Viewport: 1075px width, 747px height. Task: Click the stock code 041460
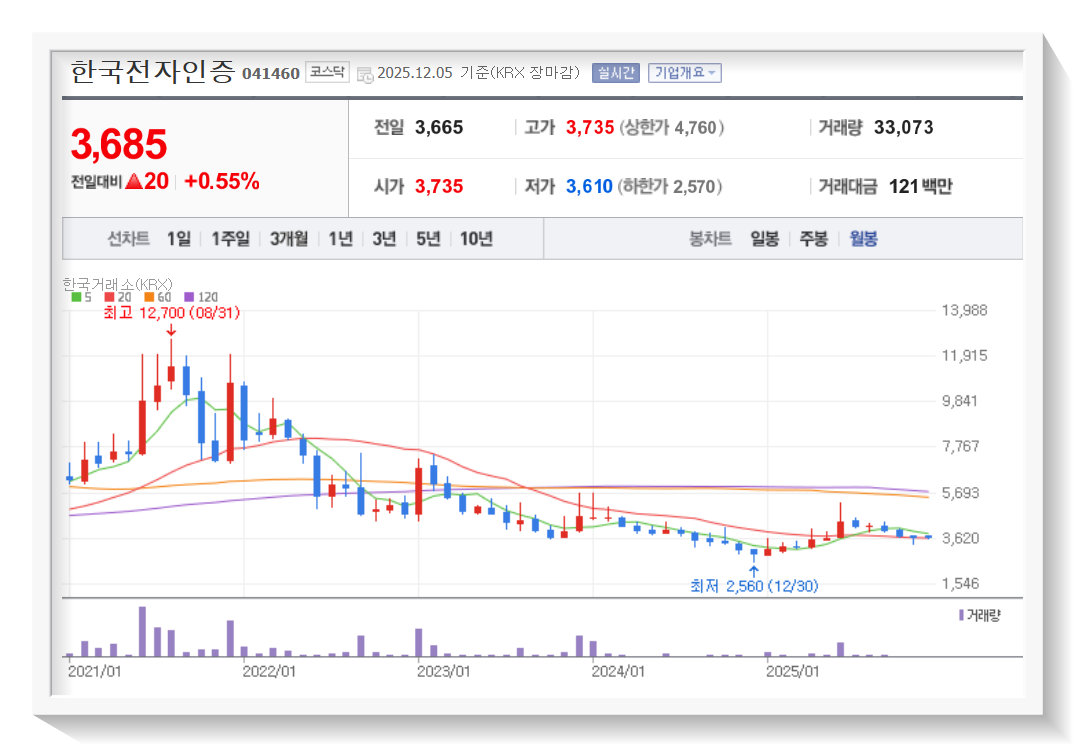[271, 73]
